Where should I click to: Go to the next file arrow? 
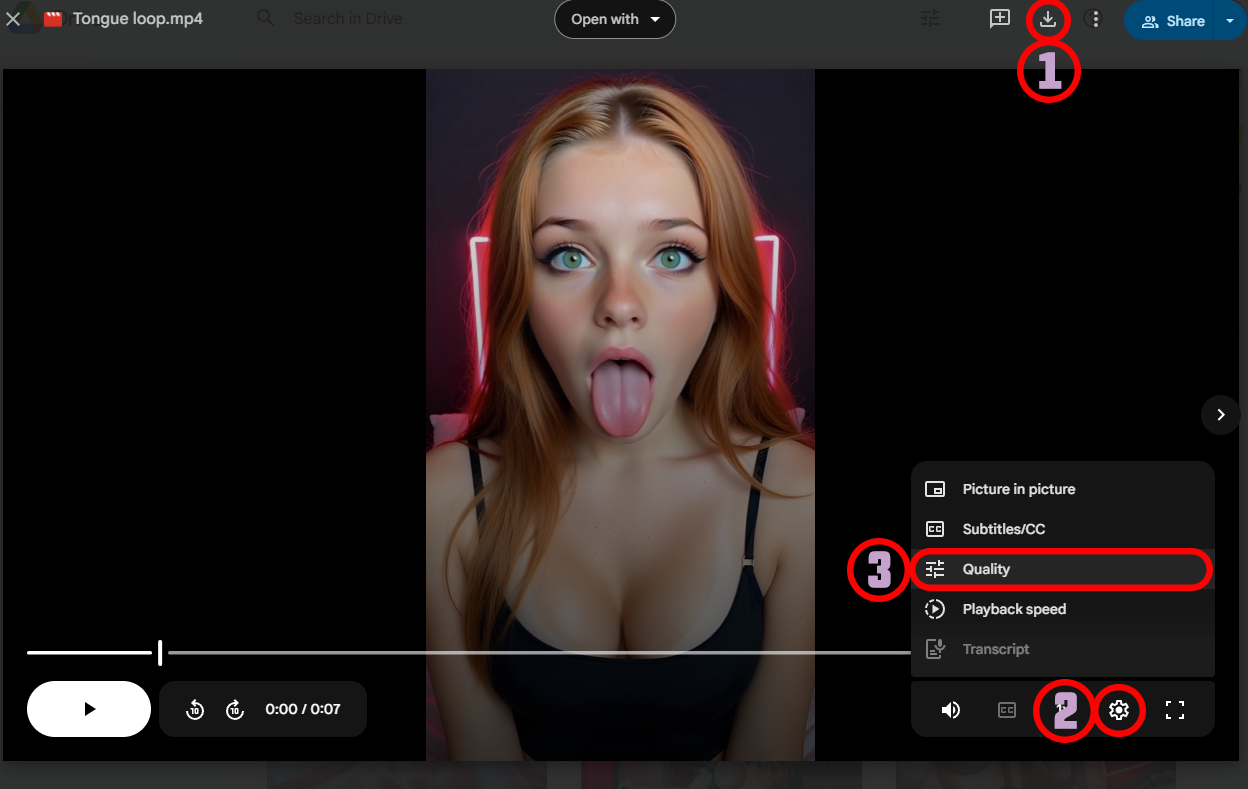click(x=1221, y=414)
